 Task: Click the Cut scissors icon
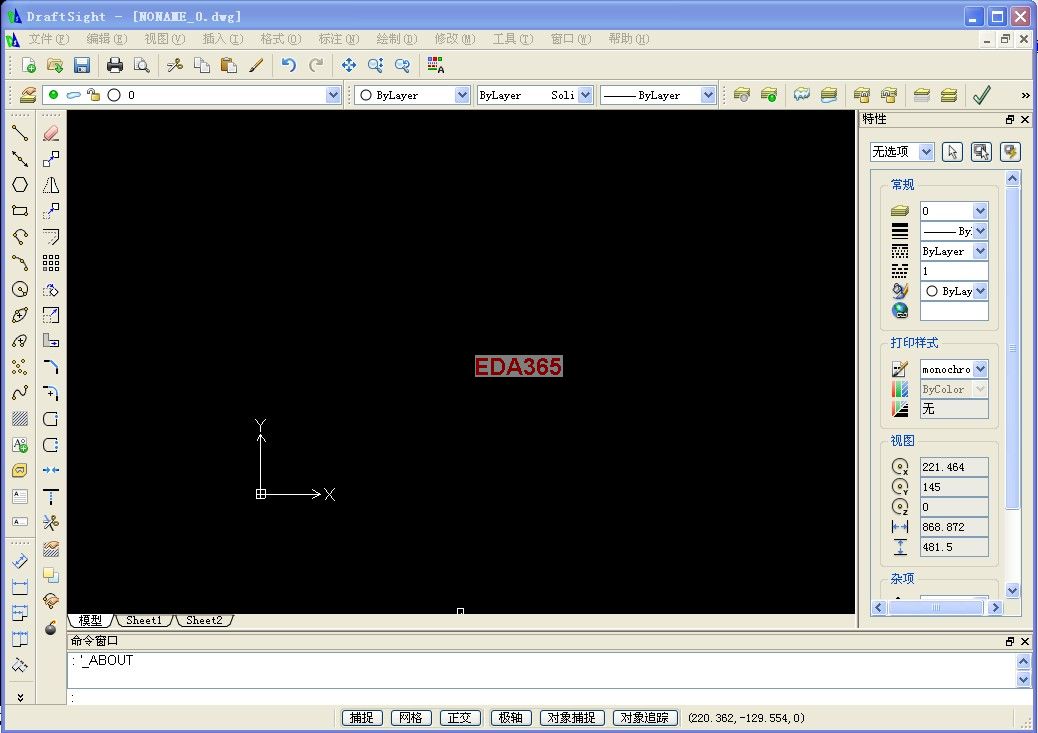(x=175, y=65)
